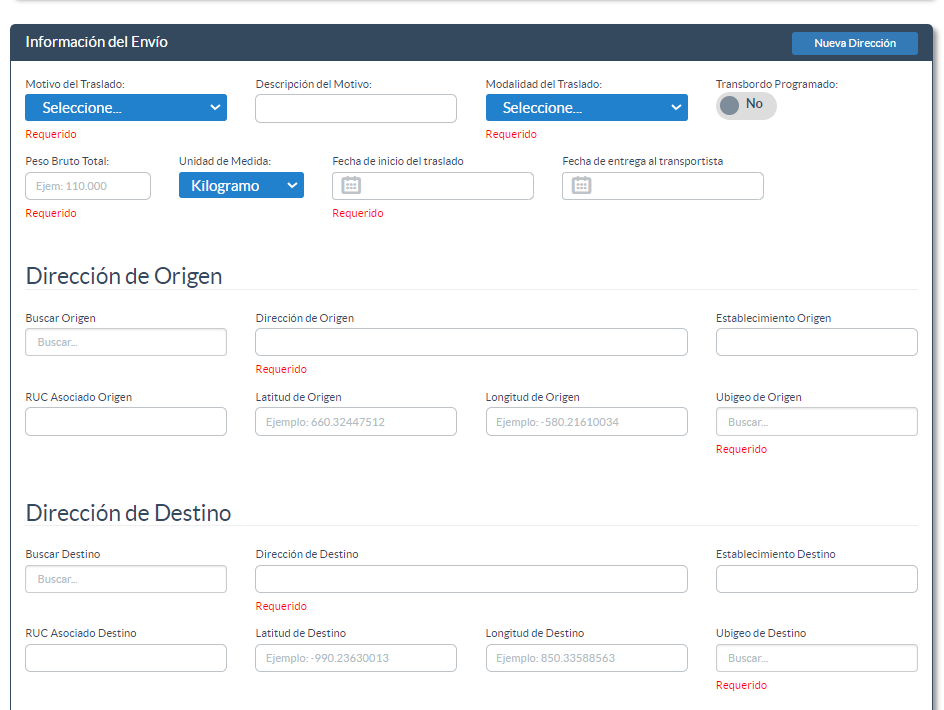Click the Ubigeo de Origen search box
944x710 pixels.
(816, 422)
